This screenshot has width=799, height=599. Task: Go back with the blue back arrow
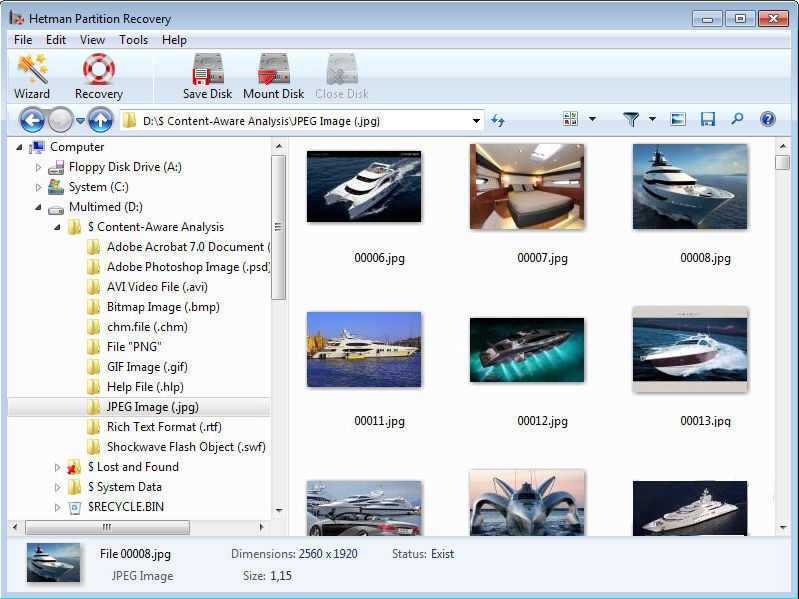click(x=33, y=121)
